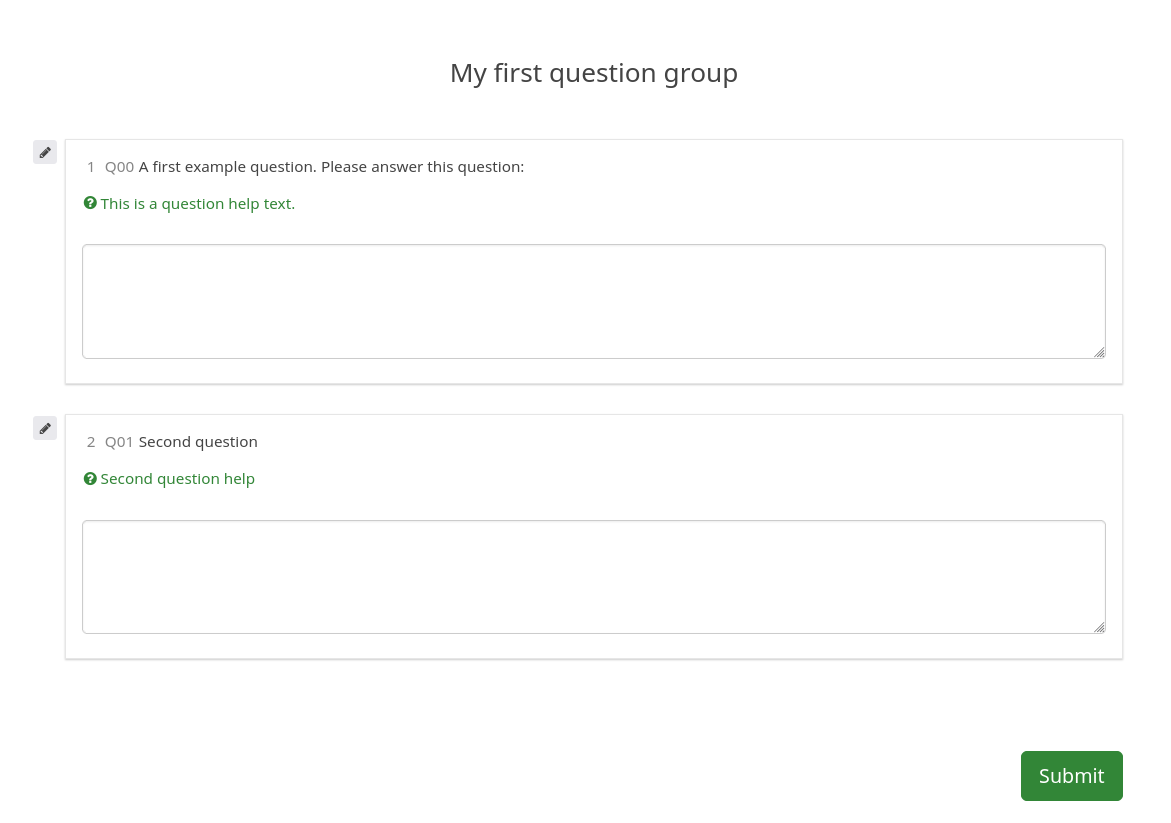
Task: Click the 'This is a question help text.' message
Action: pyautogui.click(x=198, y=204)
